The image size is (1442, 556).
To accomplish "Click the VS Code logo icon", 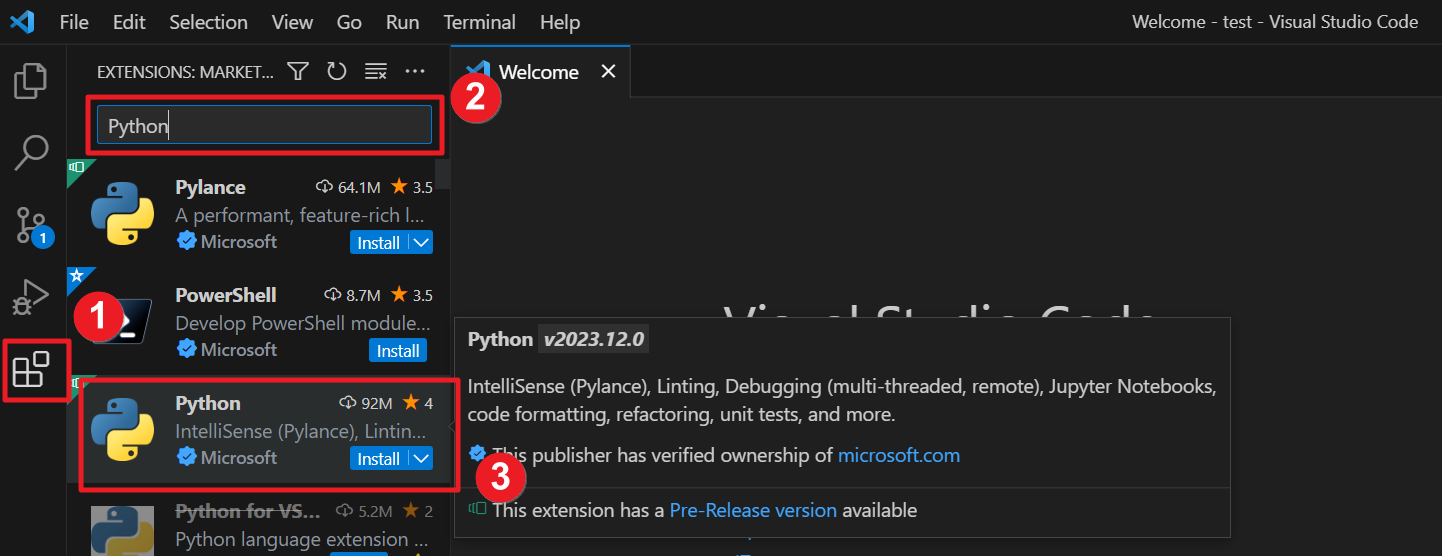I will tap(22, 21).
